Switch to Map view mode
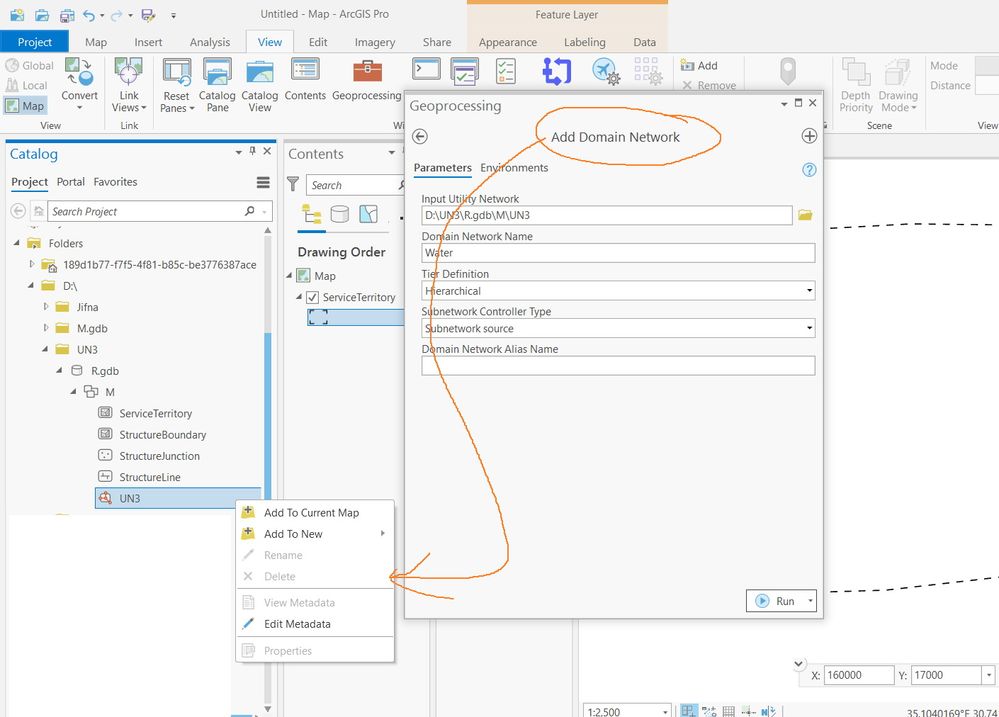This screenshot has width=999, height=717. coord(26,106)
